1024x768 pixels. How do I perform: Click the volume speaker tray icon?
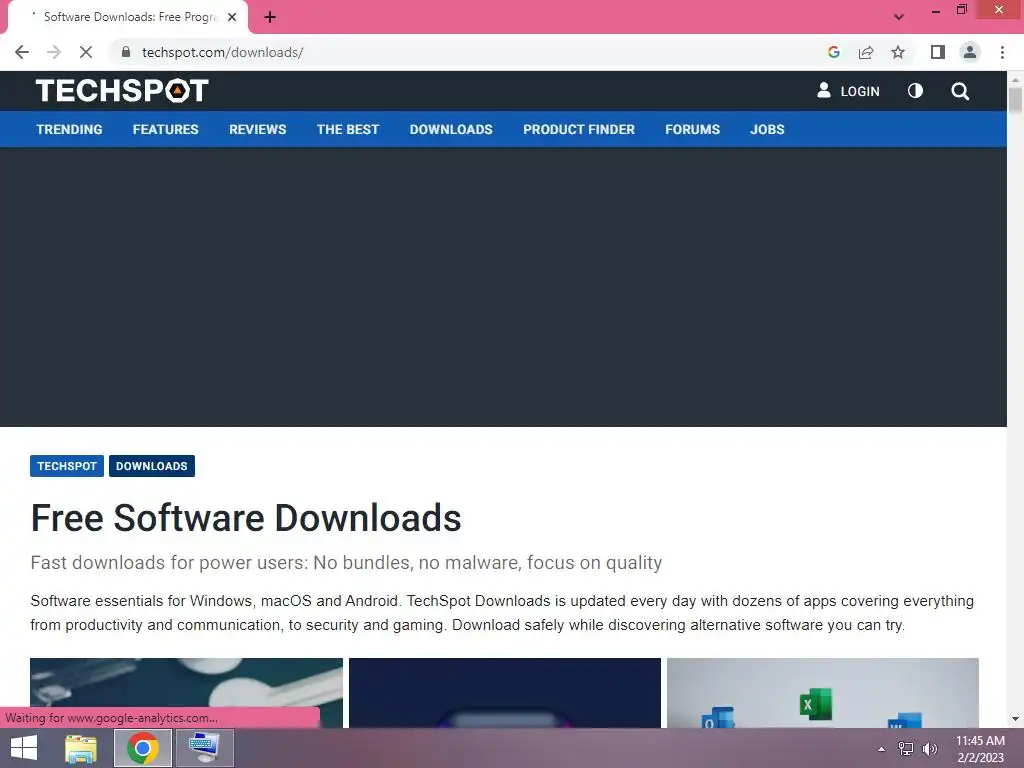point(929,749)
